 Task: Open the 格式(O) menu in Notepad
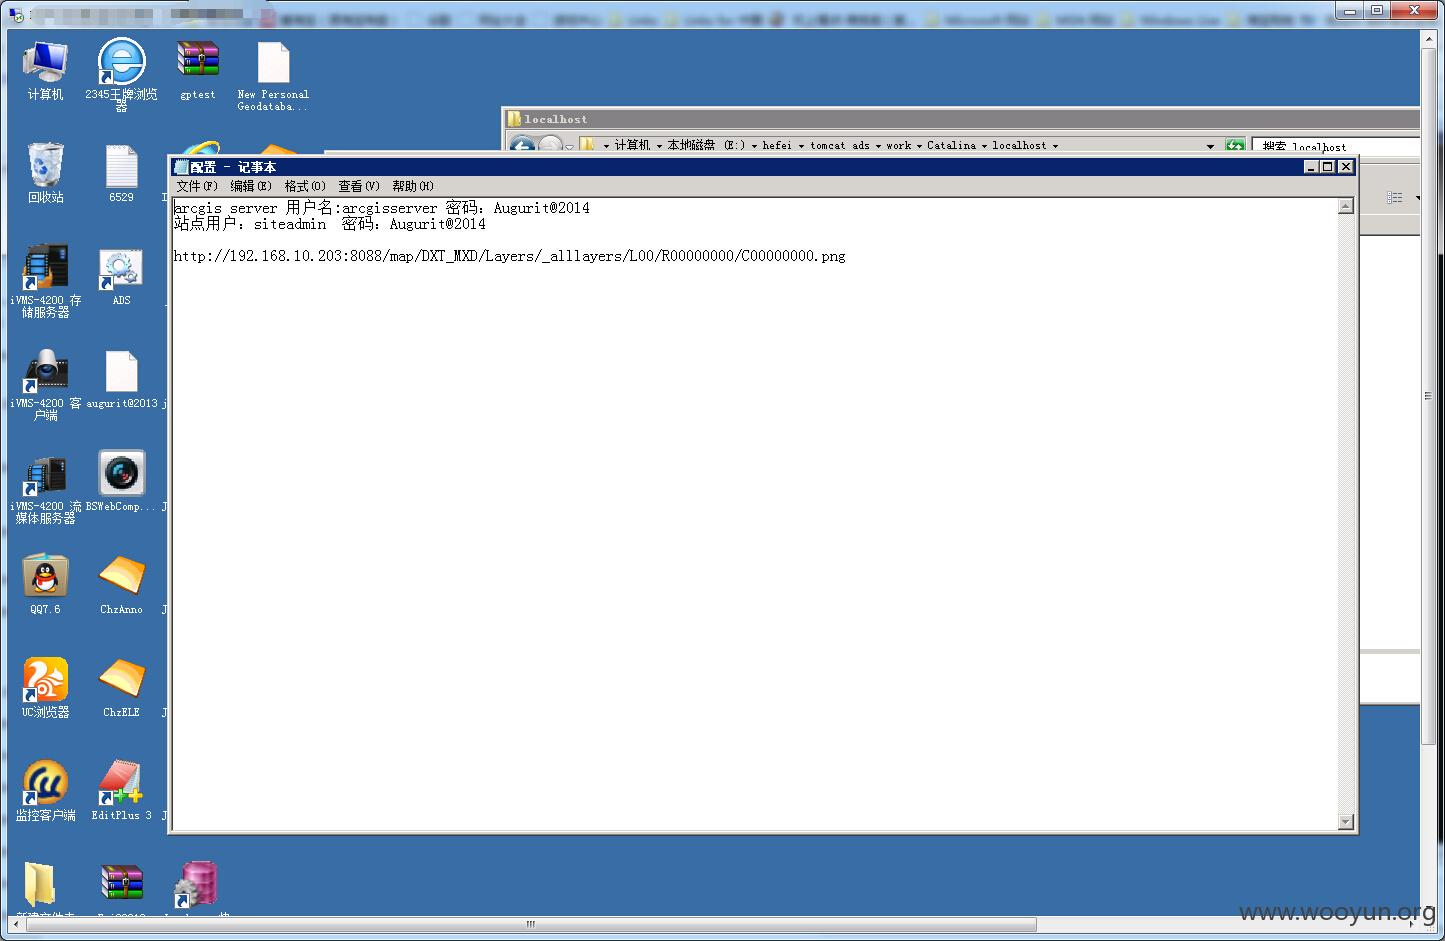[305, 186]
